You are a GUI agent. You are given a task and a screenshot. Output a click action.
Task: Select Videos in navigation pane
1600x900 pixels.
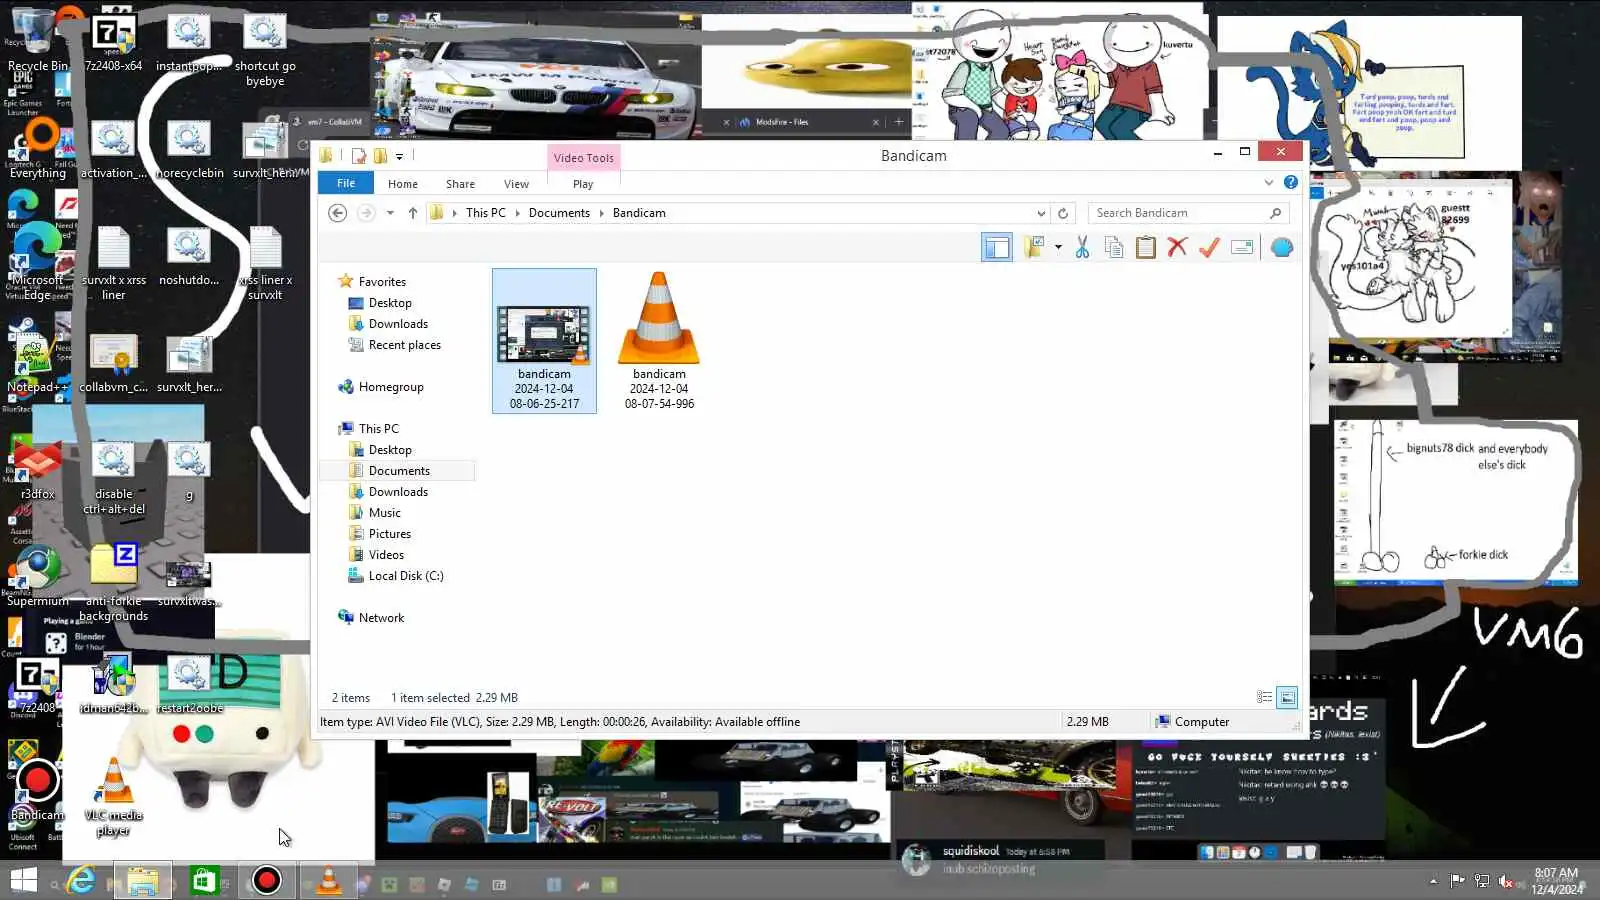[386, 555]
